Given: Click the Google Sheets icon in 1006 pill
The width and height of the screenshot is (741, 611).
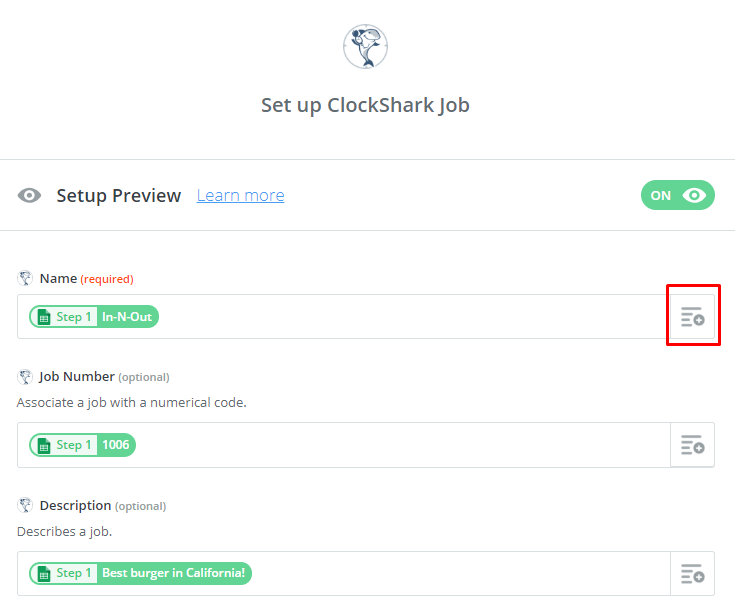Looking at the screenshot, I should 44,445.
